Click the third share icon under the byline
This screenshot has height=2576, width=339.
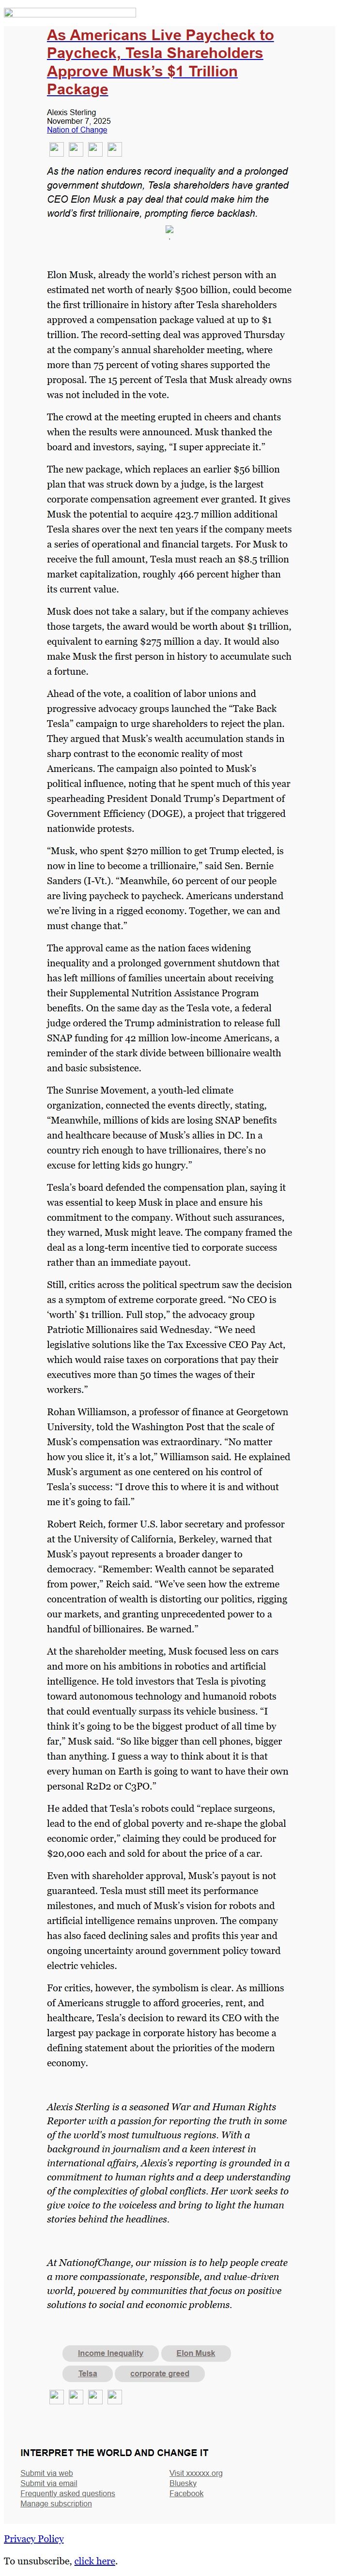coord(95,149)
